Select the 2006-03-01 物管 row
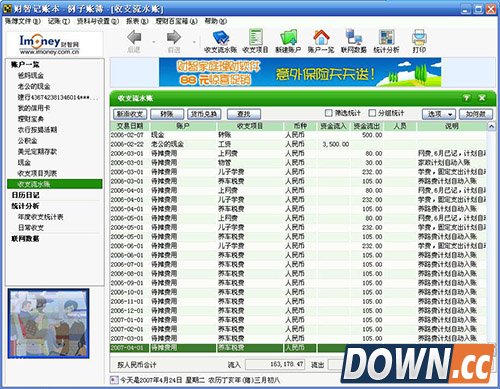The width and height of the screenshot is (500, 389). 298,163
